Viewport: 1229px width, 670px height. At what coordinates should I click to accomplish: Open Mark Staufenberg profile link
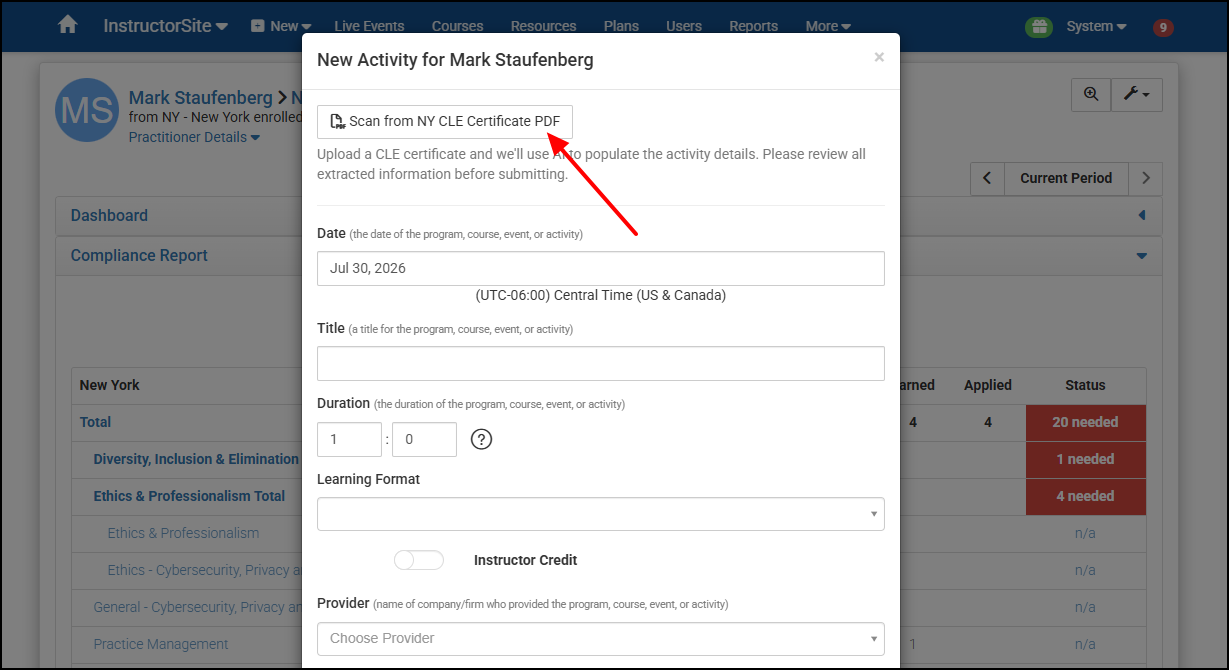(201, 98)
